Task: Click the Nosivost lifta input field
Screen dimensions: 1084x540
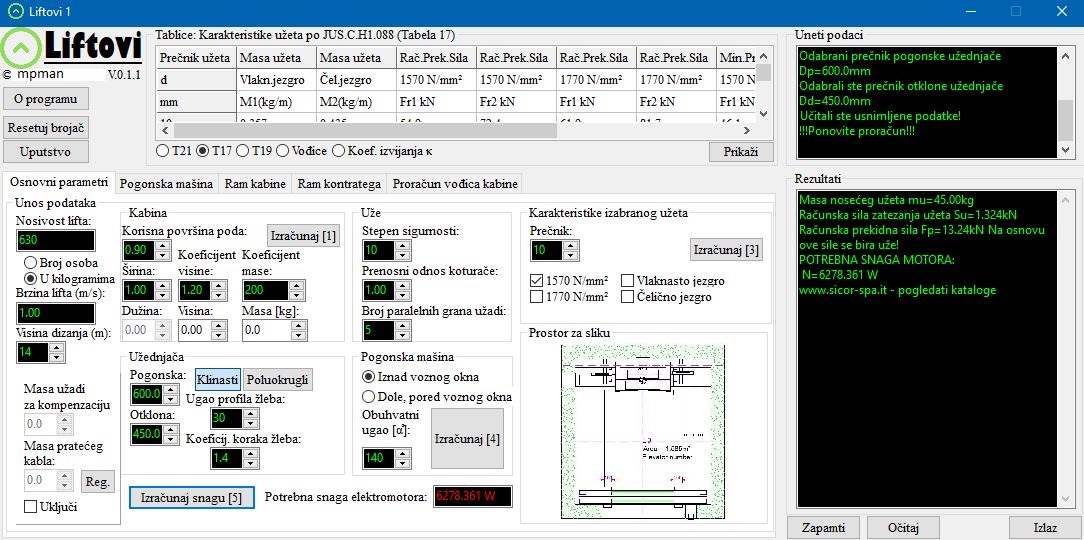Action: [55, 240]
